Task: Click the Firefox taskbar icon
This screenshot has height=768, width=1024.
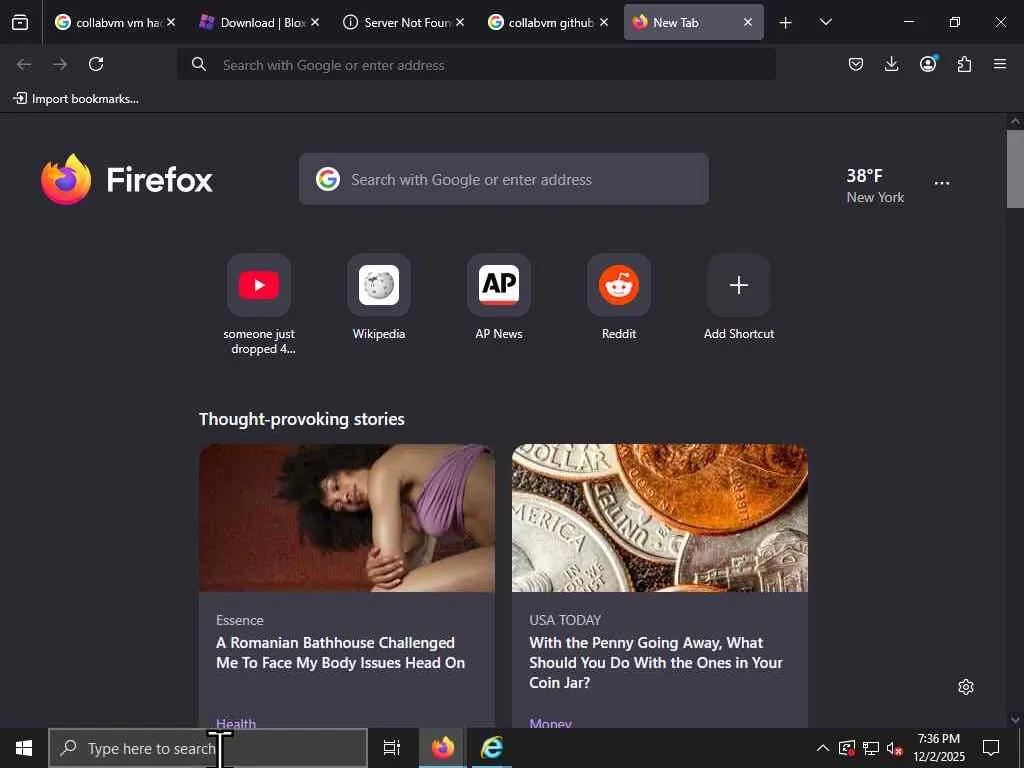Action: 442,748
